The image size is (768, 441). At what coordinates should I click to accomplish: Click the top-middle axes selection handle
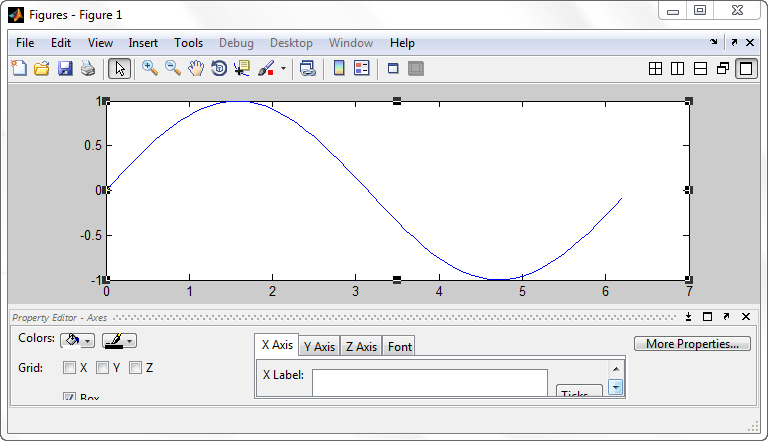[x=397, y=101]
